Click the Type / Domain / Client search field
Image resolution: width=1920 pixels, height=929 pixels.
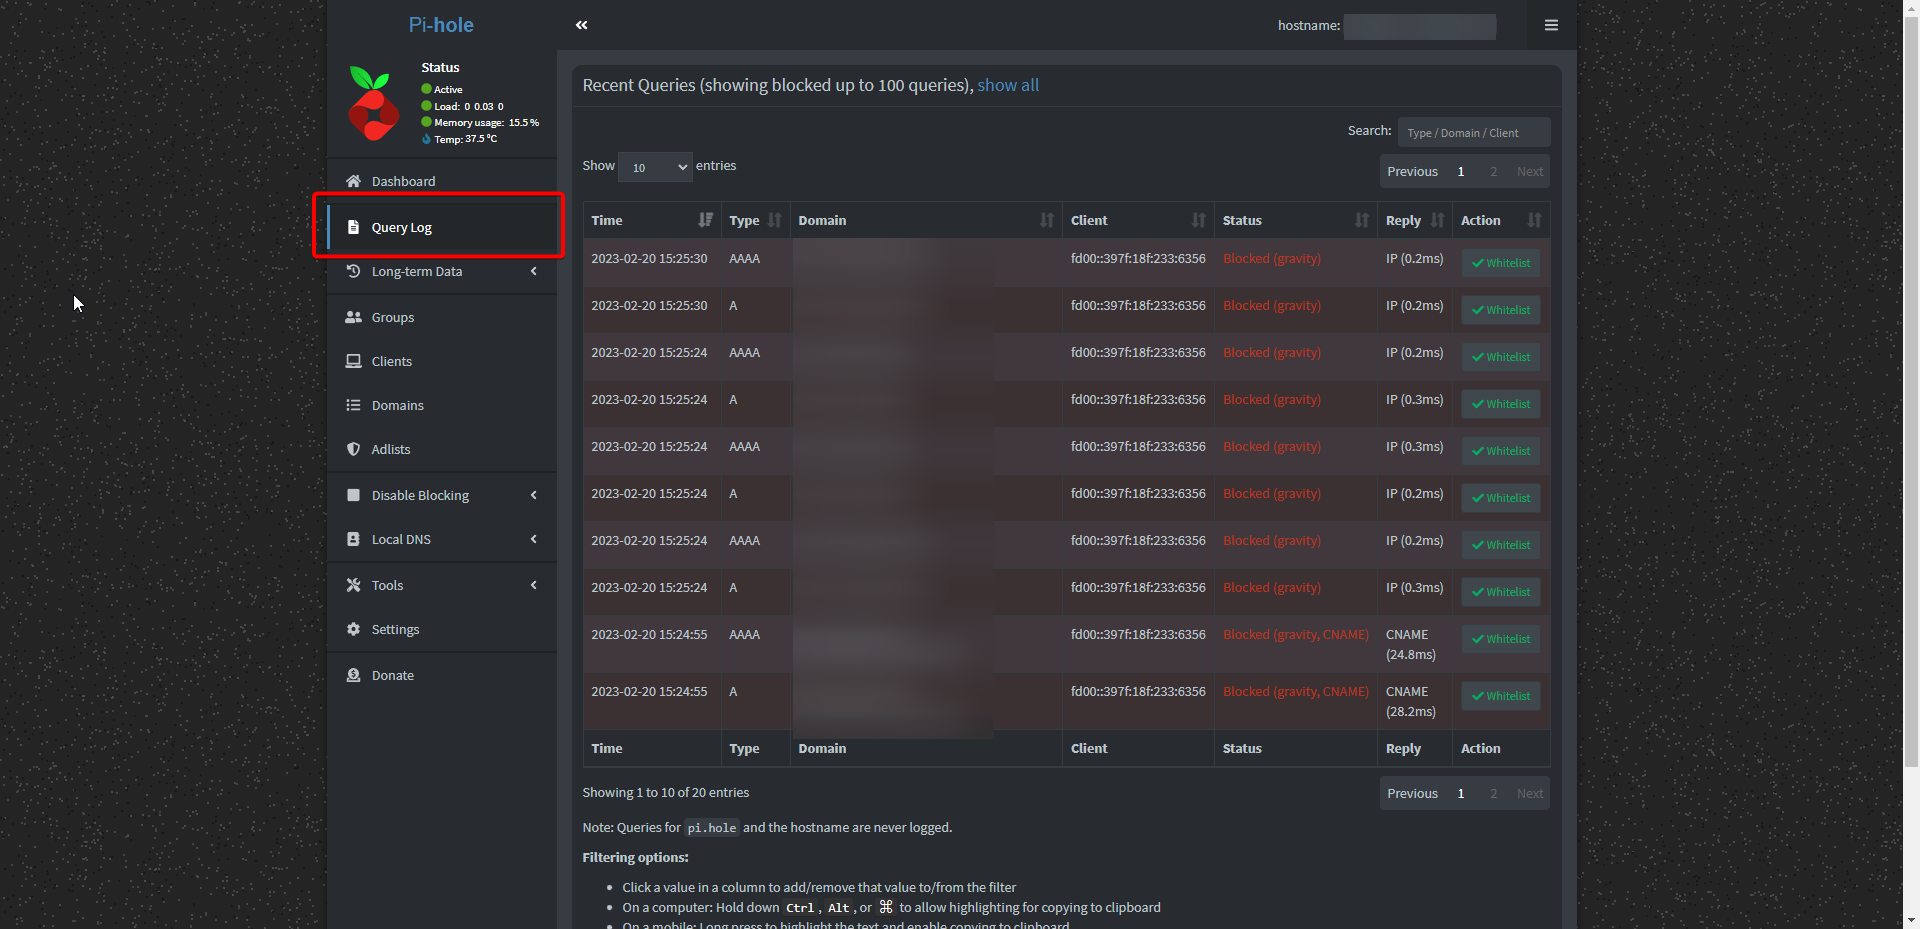point(1472,132)
